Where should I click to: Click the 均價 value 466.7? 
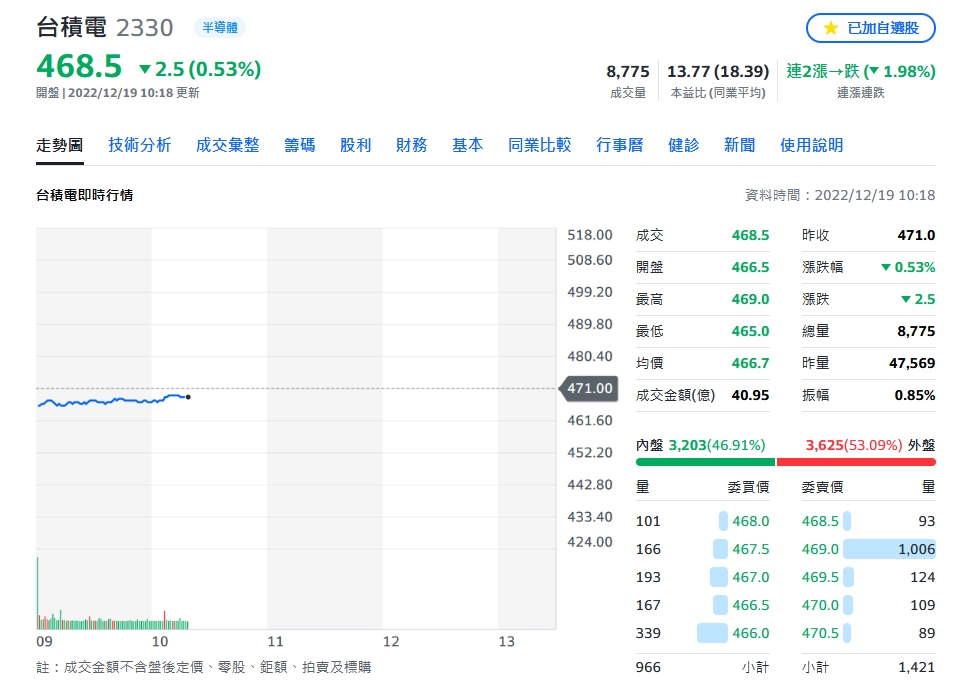[750, 363]
